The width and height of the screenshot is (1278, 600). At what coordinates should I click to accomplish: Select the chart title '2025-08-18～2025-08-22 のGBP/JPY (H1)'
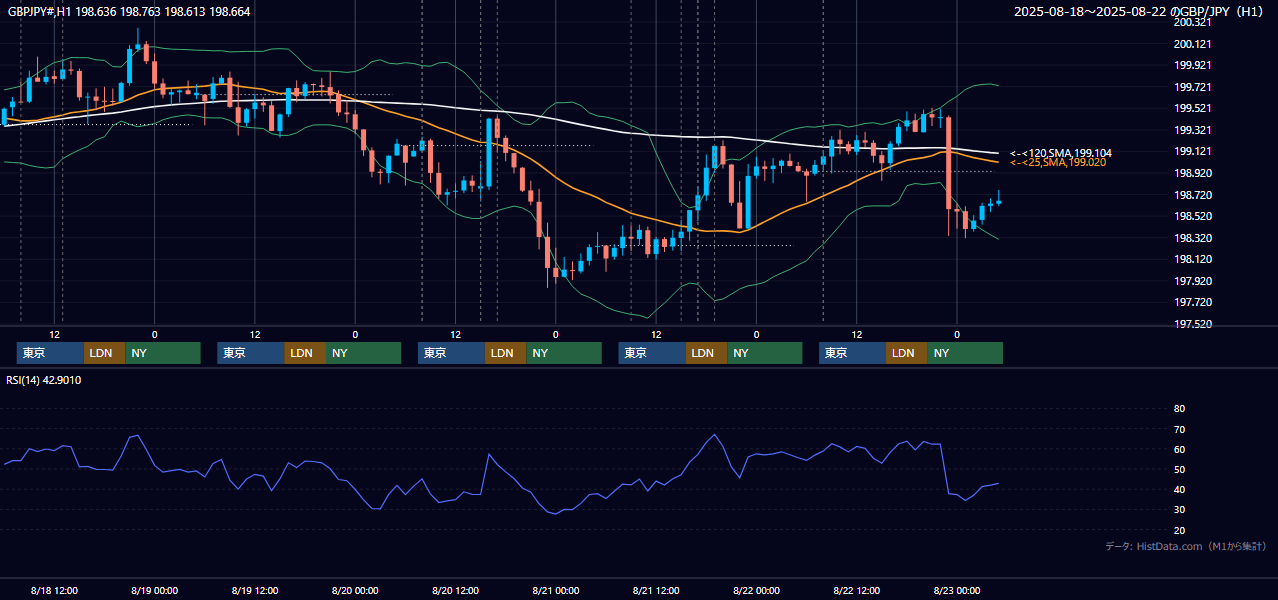click(1140, 12)
